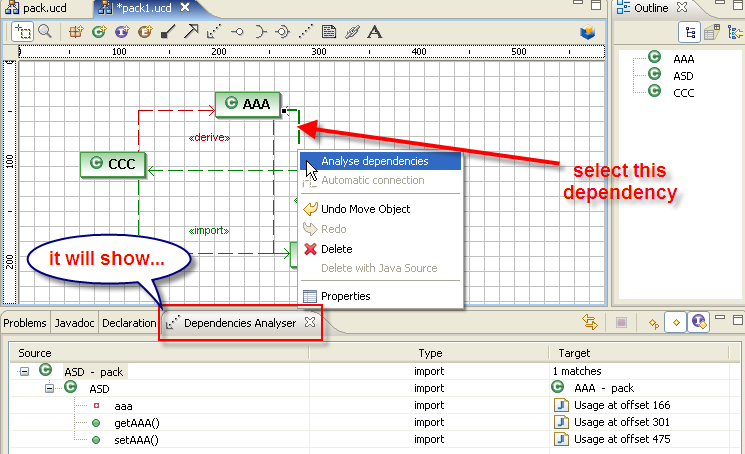745x454 pixels.
Task: Switch to the Problems tab
Action: 24,323
